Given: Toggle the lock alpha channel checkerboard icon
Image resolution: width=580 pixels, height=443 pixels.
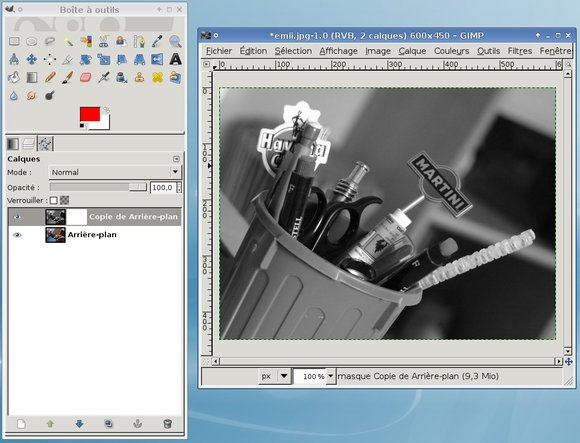Looking at the screenshot, I should click(x=65, y=200).
